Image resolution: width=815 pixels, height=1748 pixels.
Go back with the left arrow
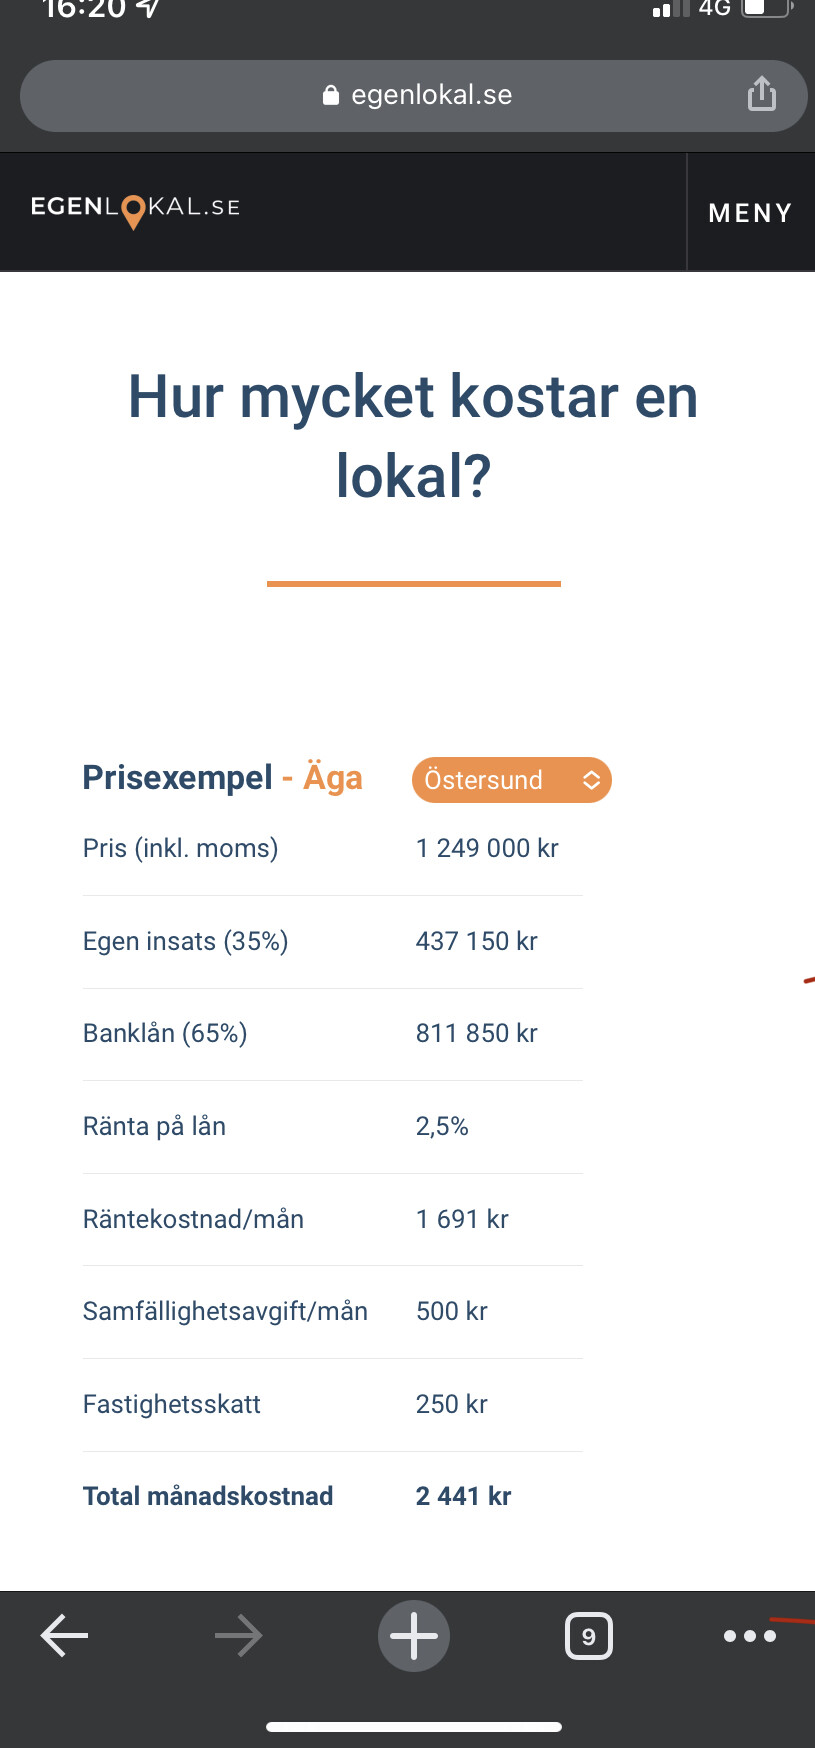[x=64, y=1636]
